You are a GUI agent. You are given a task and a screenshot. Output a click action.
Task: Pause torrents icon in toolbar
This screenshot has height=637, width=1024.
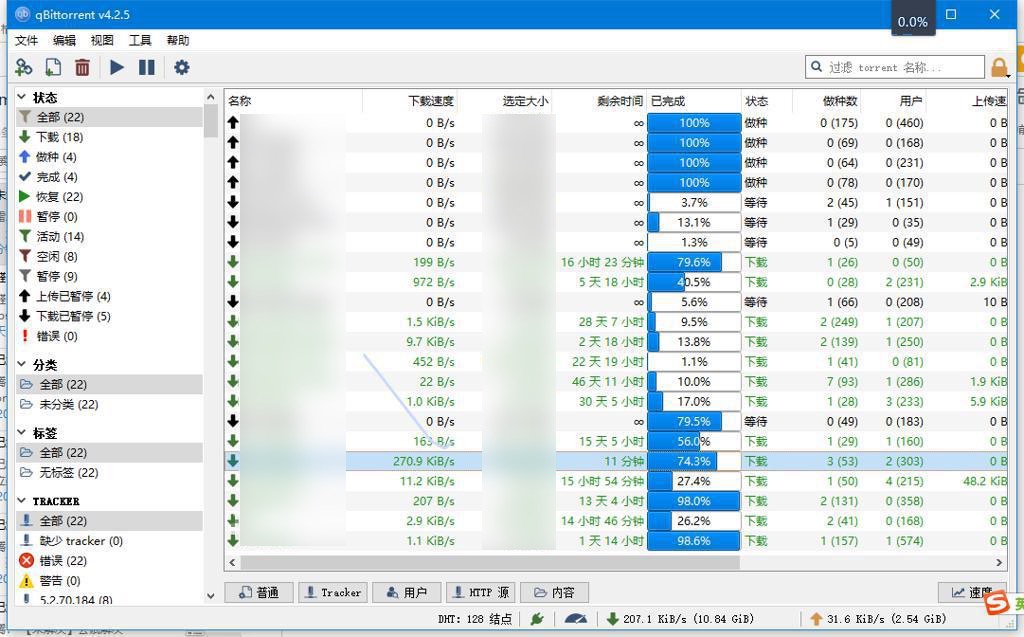pyautogui.click(x=147, y=67)
